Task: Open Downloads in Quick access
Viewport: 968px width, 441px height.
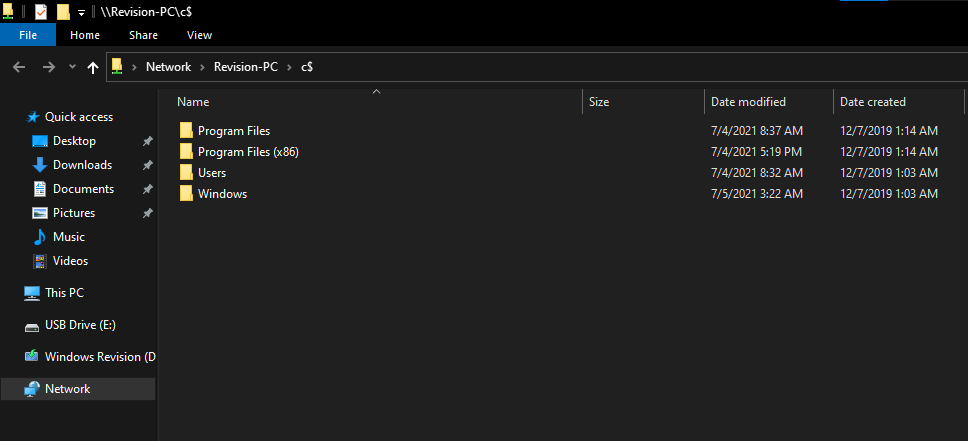Action: click(82, 165)
